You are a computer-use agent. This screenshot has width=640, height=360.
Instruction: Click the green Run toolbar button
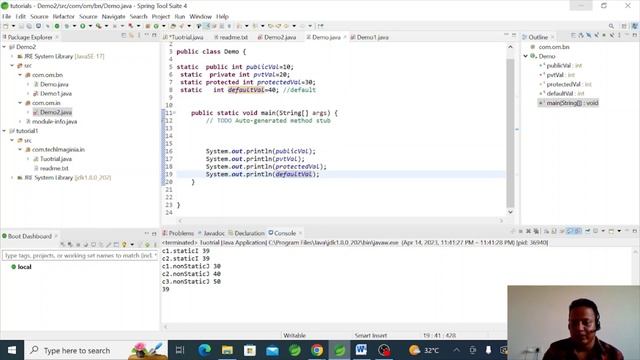(83, 26)
